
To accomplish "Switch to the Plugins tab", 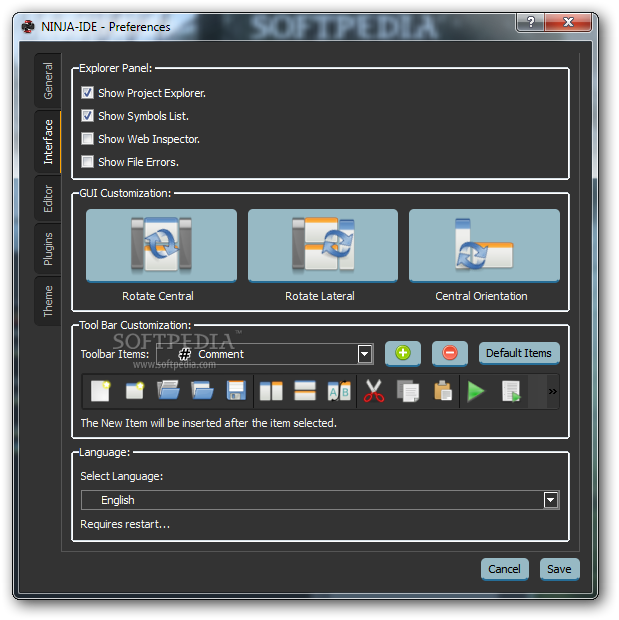I will pyautogui.click(x=48, y=249).
